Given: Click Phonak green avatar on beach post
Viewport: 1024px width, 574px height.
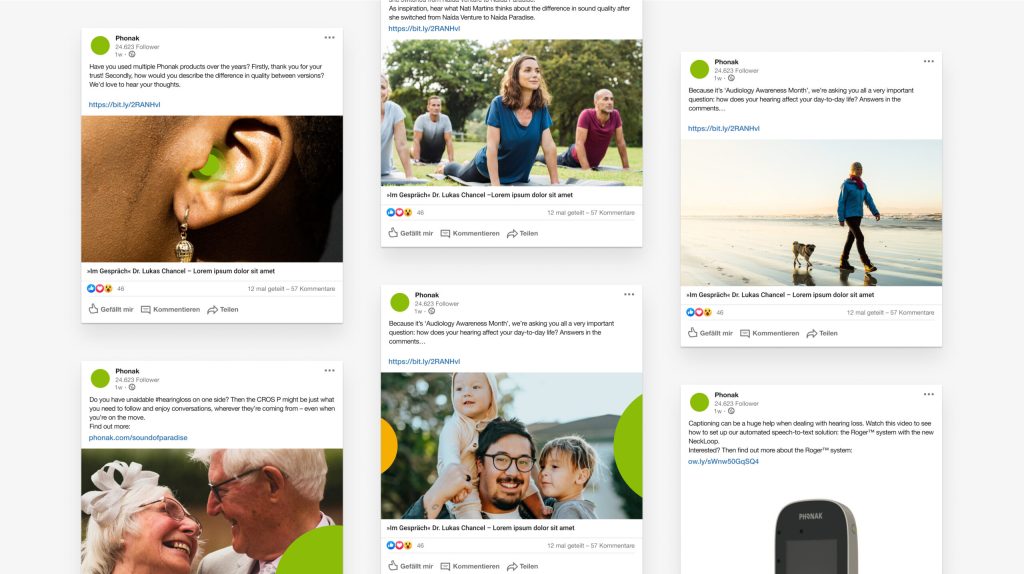Looking at the screenshot, I should click(699, 69).
